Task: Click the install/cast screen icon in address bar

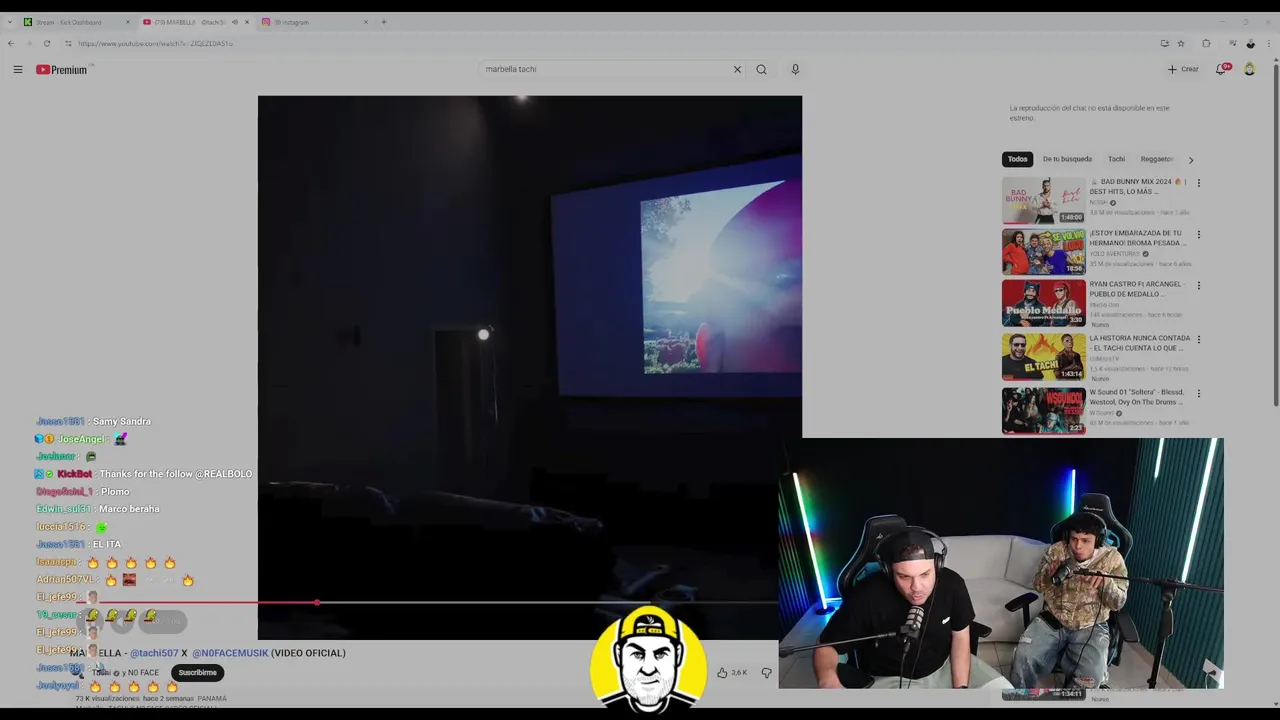Action: point(1164,43)
